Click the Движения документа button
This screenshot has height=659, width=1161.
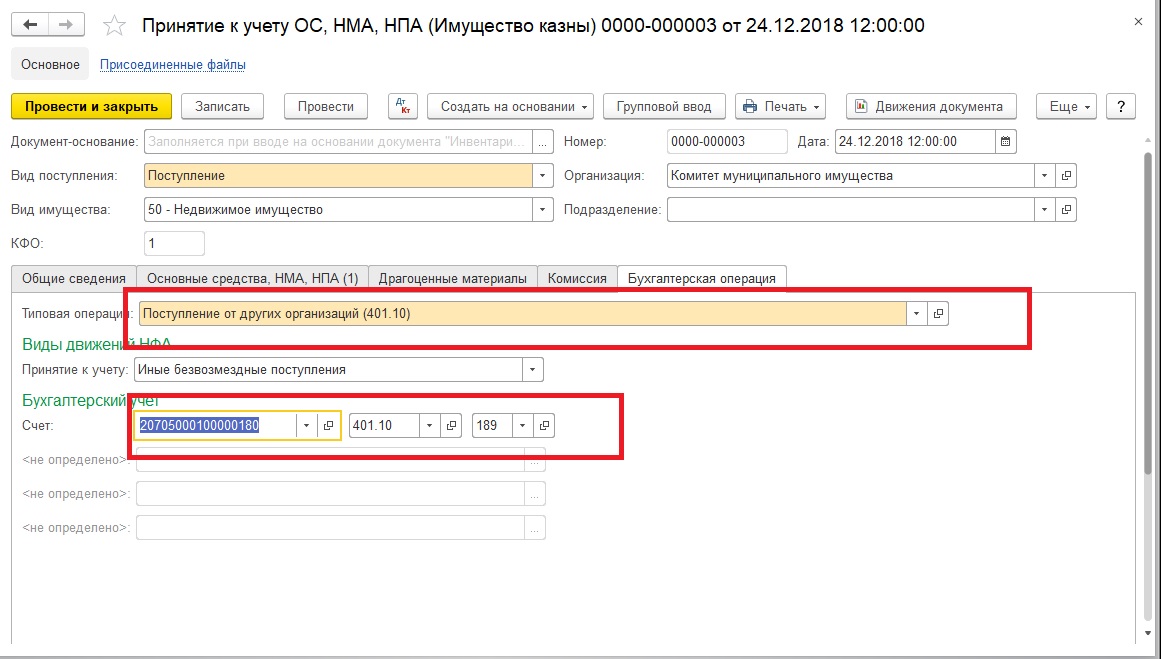pyautogui.click(x=930, y=107)
